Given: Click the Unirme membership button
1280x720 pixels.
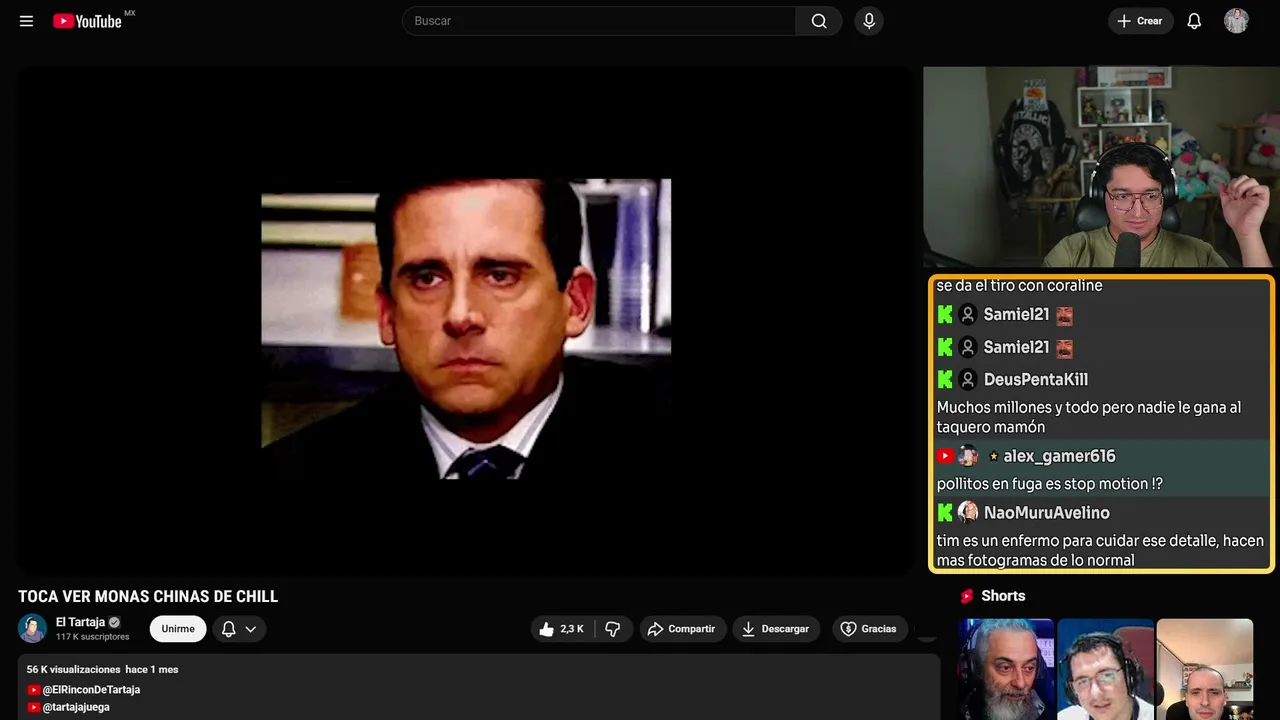Looking at the screenshot, I should 178,629.
